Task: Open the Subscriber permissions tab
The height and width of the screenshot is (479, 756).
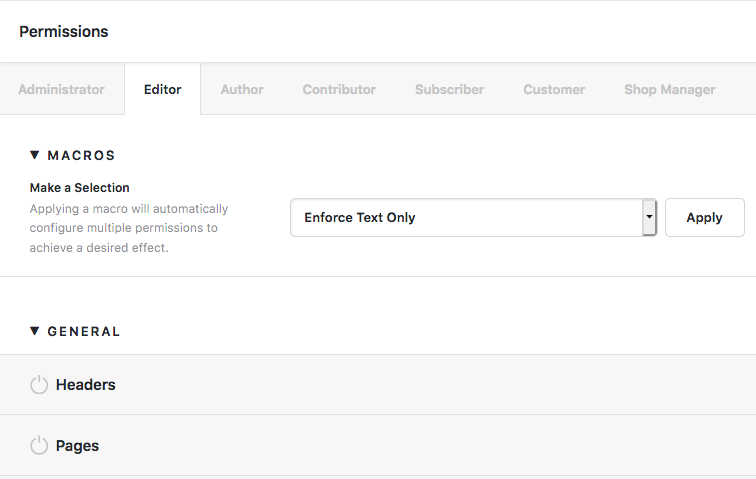Action: pos(449,89)
